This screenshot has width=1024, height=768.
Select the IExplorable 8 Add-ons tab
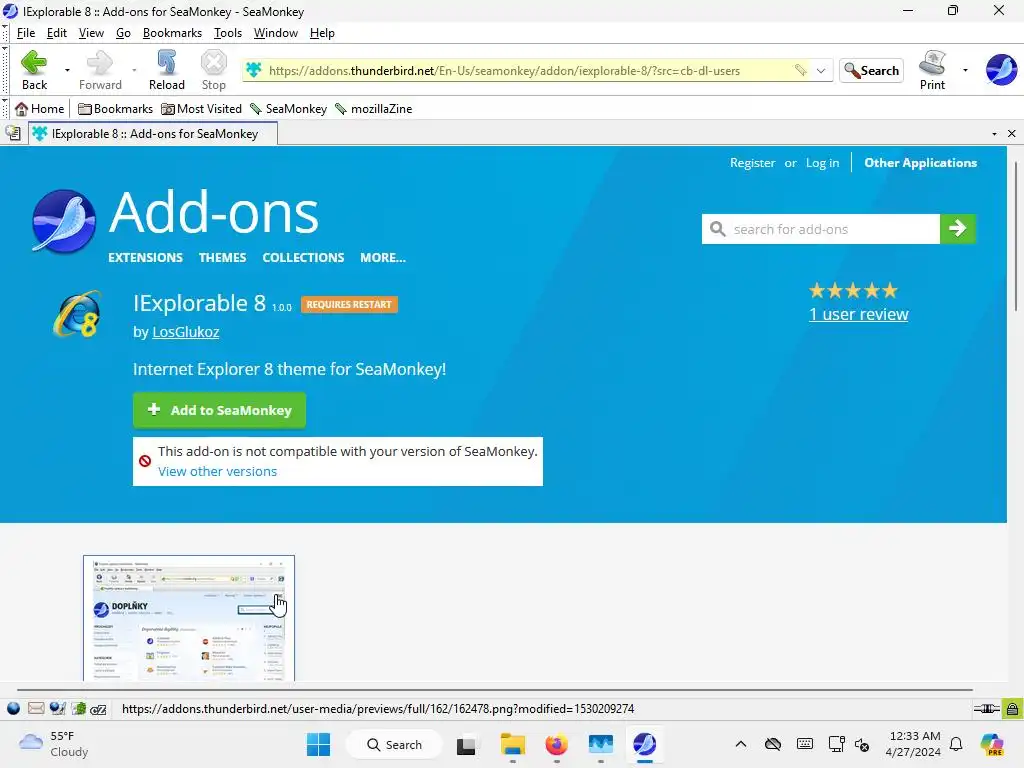click(x=153, y=133)
